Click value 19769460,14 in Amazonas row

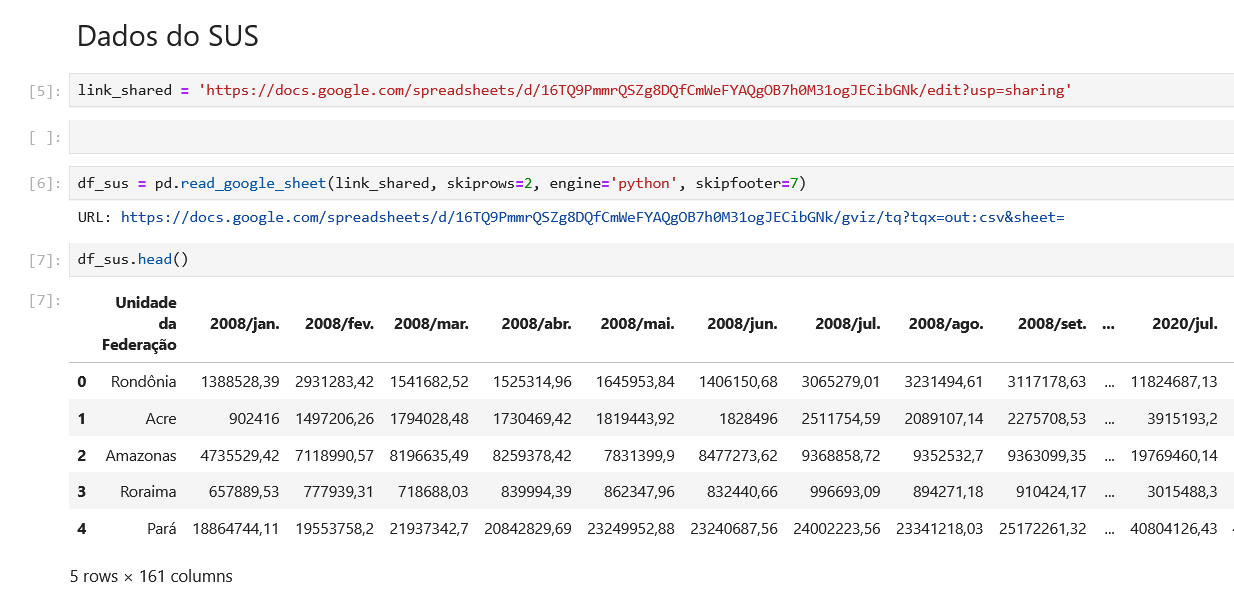[x=1174, y=455]
